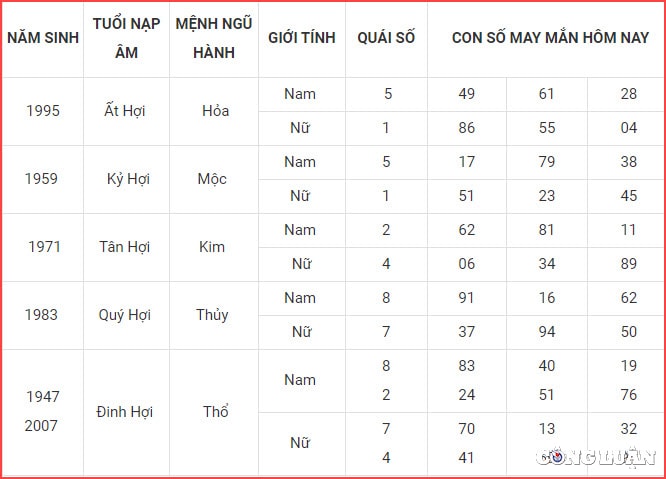Viewport: 666px width, 479px height.
Task: Click the Ất Hợi cell
Action: [x=124, y=111]
